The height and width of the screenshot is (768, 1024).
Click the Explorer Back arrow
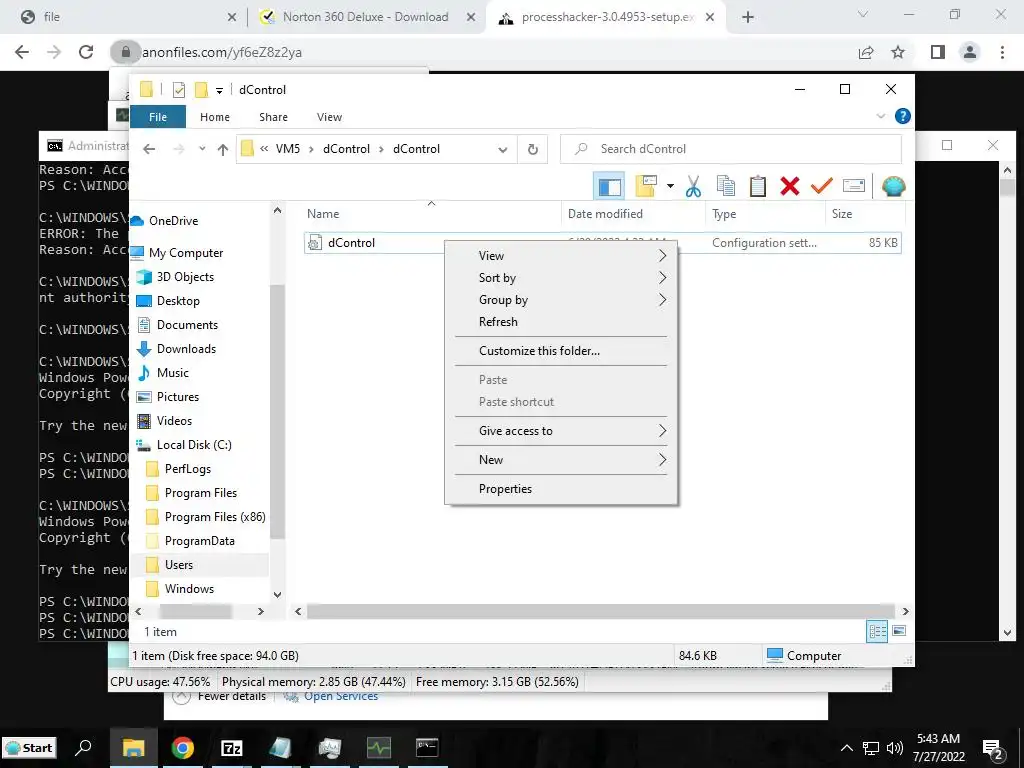click(x=149, y=150)
